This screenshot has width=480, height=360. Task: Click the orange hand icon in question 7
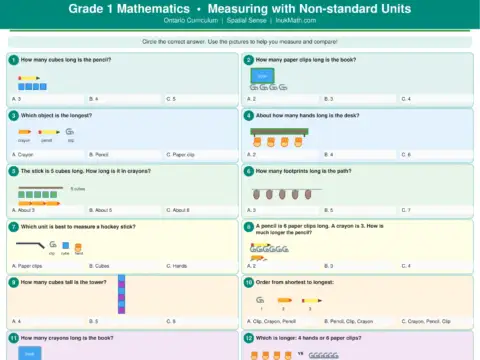tap(78, 247)
